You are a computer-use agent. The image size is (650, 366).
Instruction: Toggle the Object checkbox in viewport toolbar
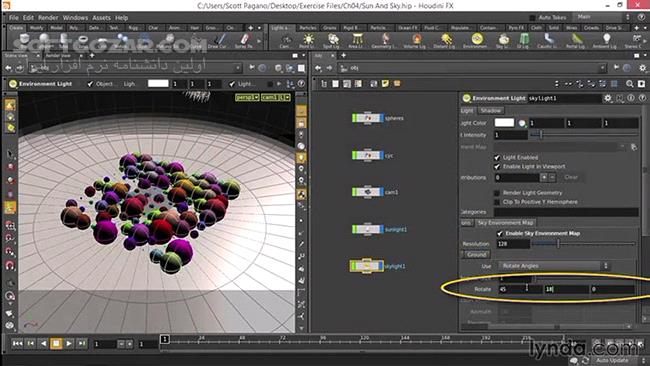tap(90, 84)
